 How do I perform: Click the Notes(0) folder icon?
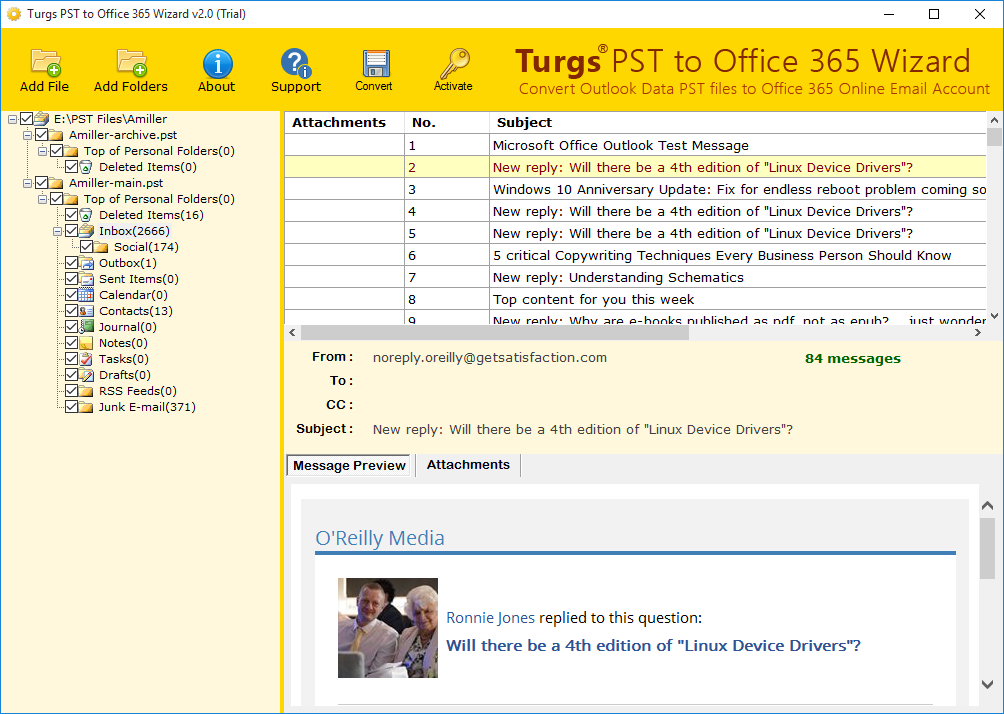(87, 343)
